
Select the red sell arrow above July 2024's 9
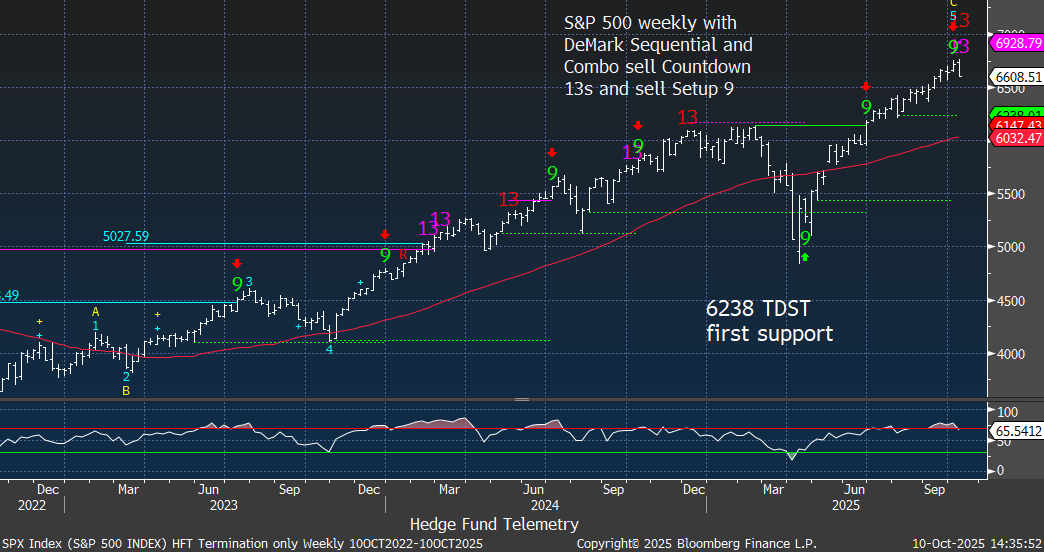551,153
